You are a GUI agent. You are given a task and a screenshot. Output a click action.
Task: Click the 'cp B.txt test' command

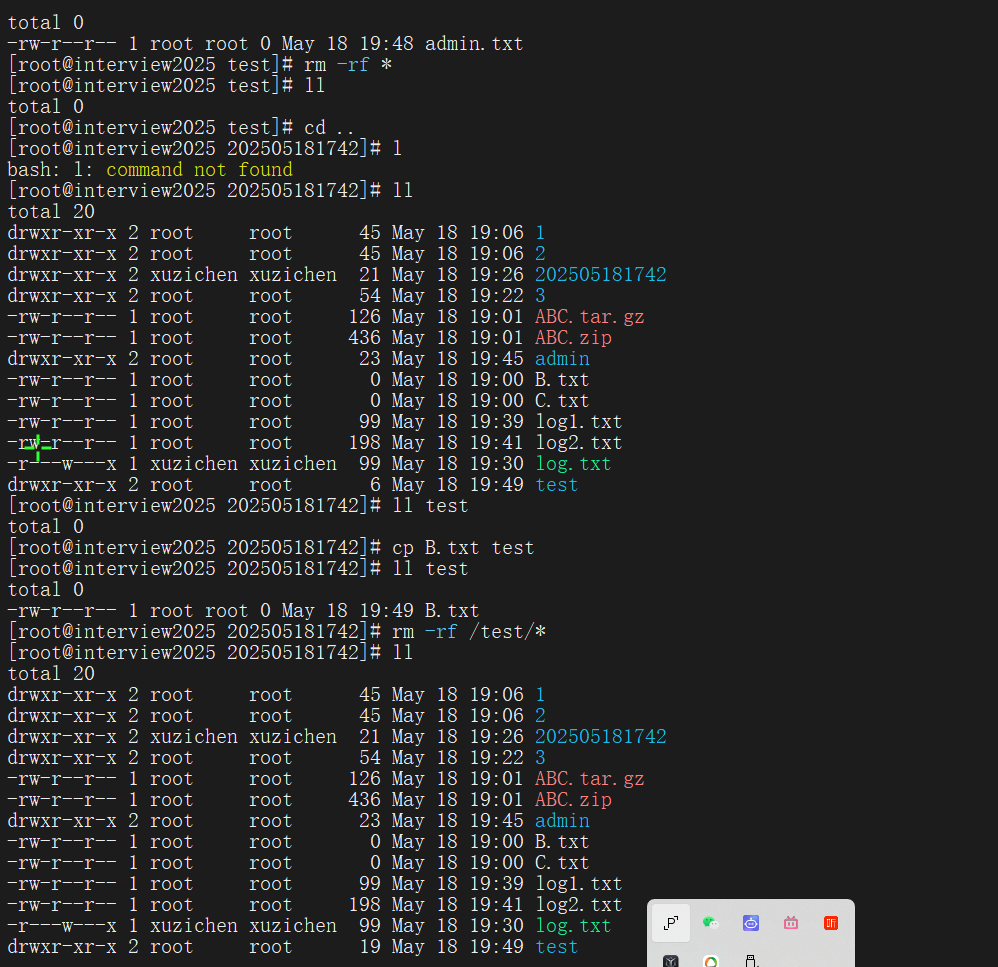click(463, 548)
